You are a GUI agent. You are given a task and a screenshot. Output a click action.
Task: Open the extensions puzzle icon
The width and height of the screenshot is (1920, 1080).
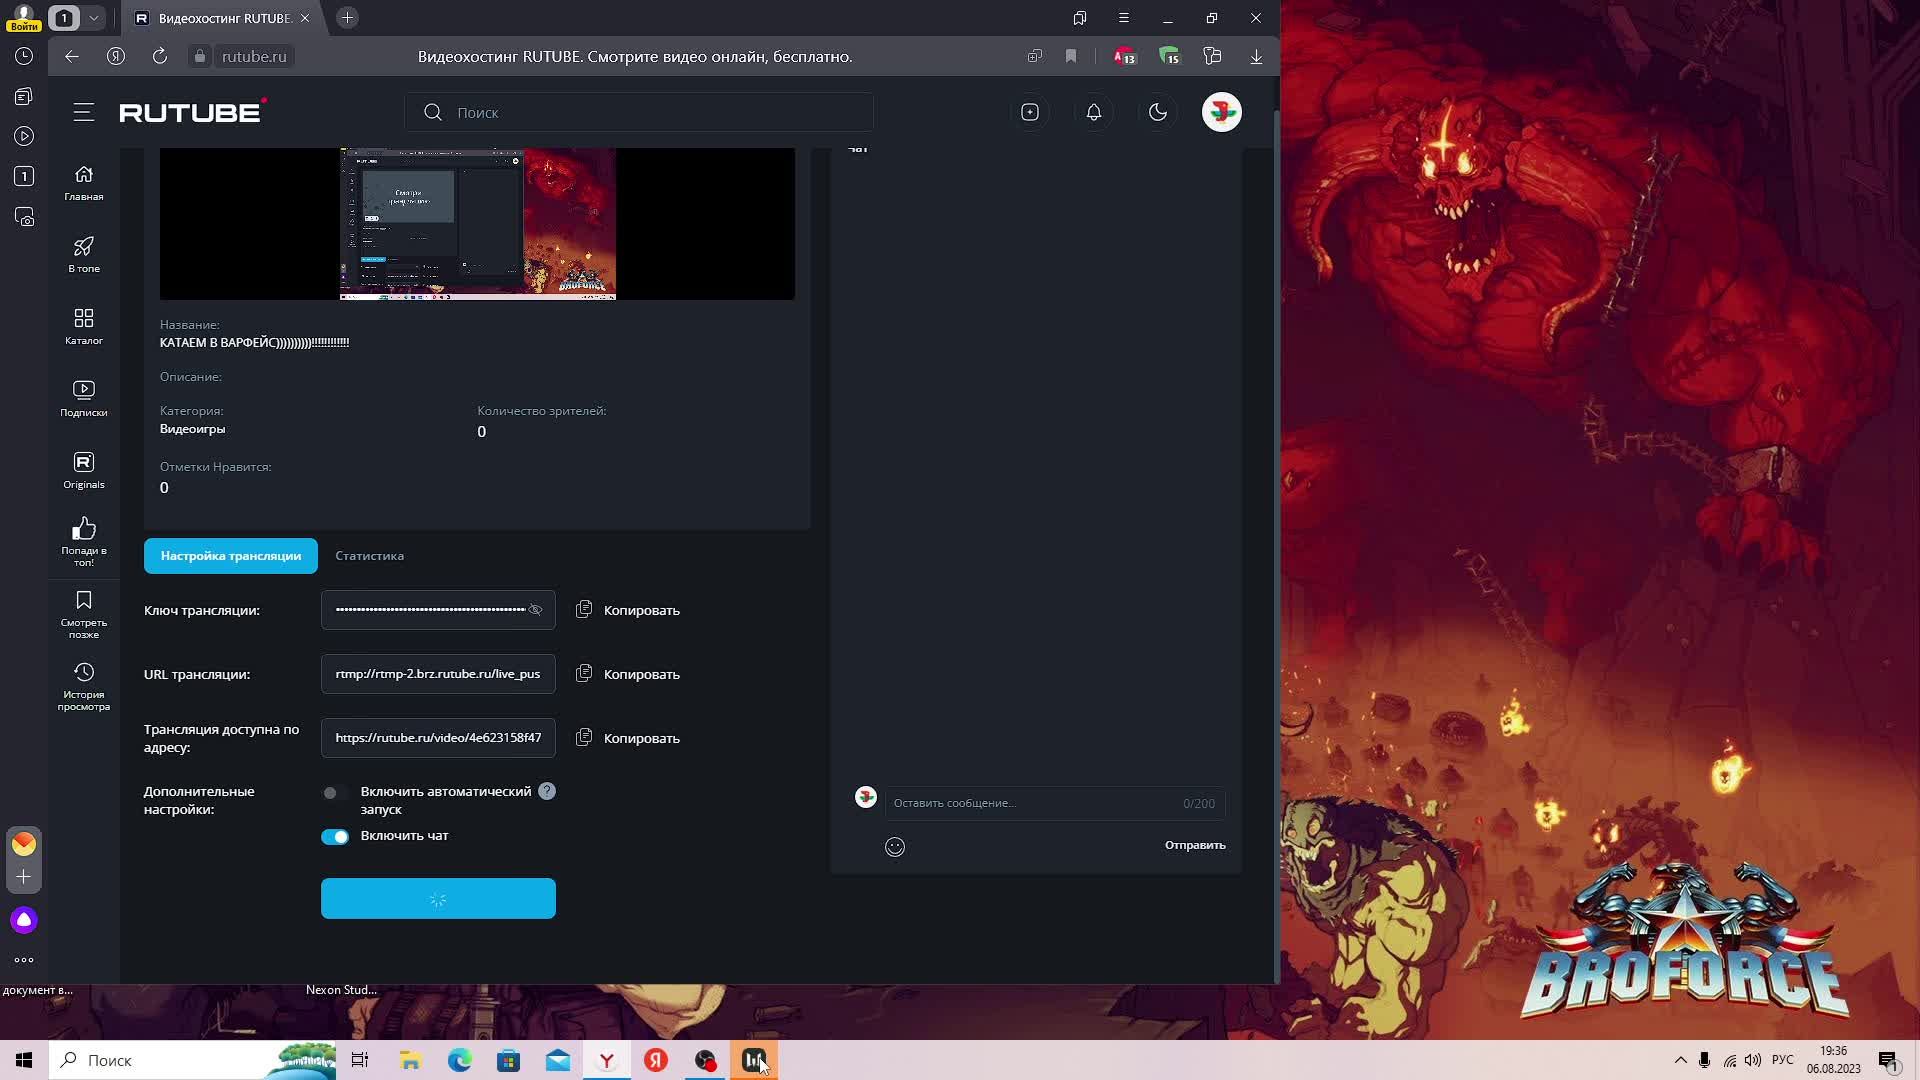tap(1213, 57)
